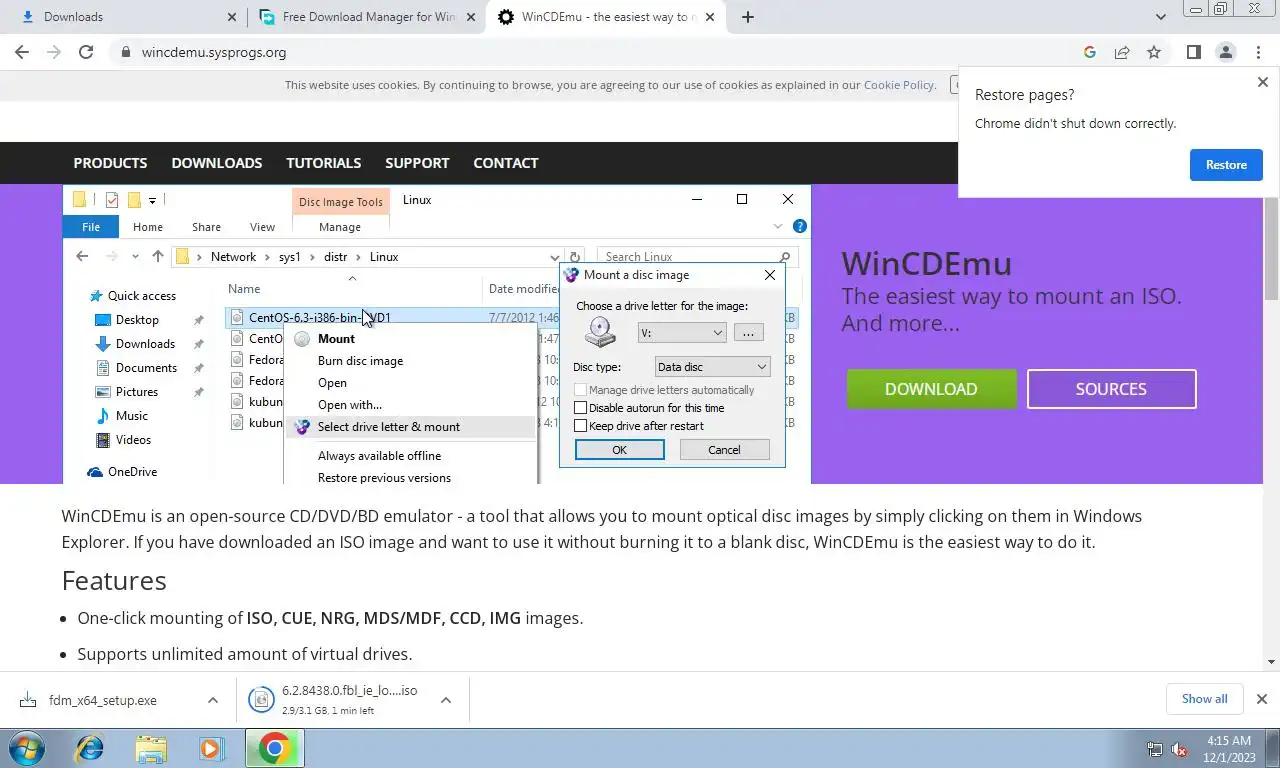
Task: Close the downloads bar
Action: (x=1261, y=699)
